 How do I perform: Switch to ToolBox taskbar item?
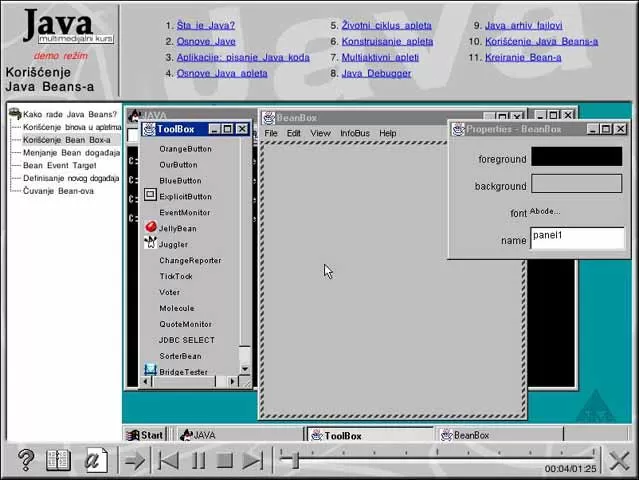click(370, 436)
